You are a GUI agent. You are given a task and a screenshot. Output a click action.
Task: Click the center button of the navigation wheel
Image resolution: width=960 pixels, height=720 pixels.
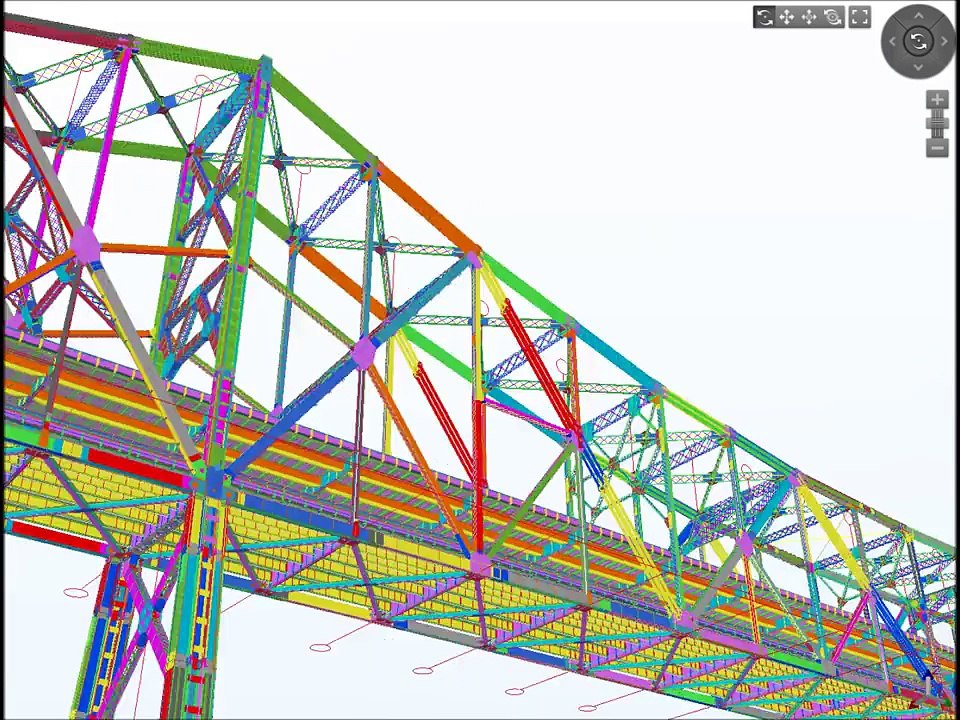[x=918, y=42]
